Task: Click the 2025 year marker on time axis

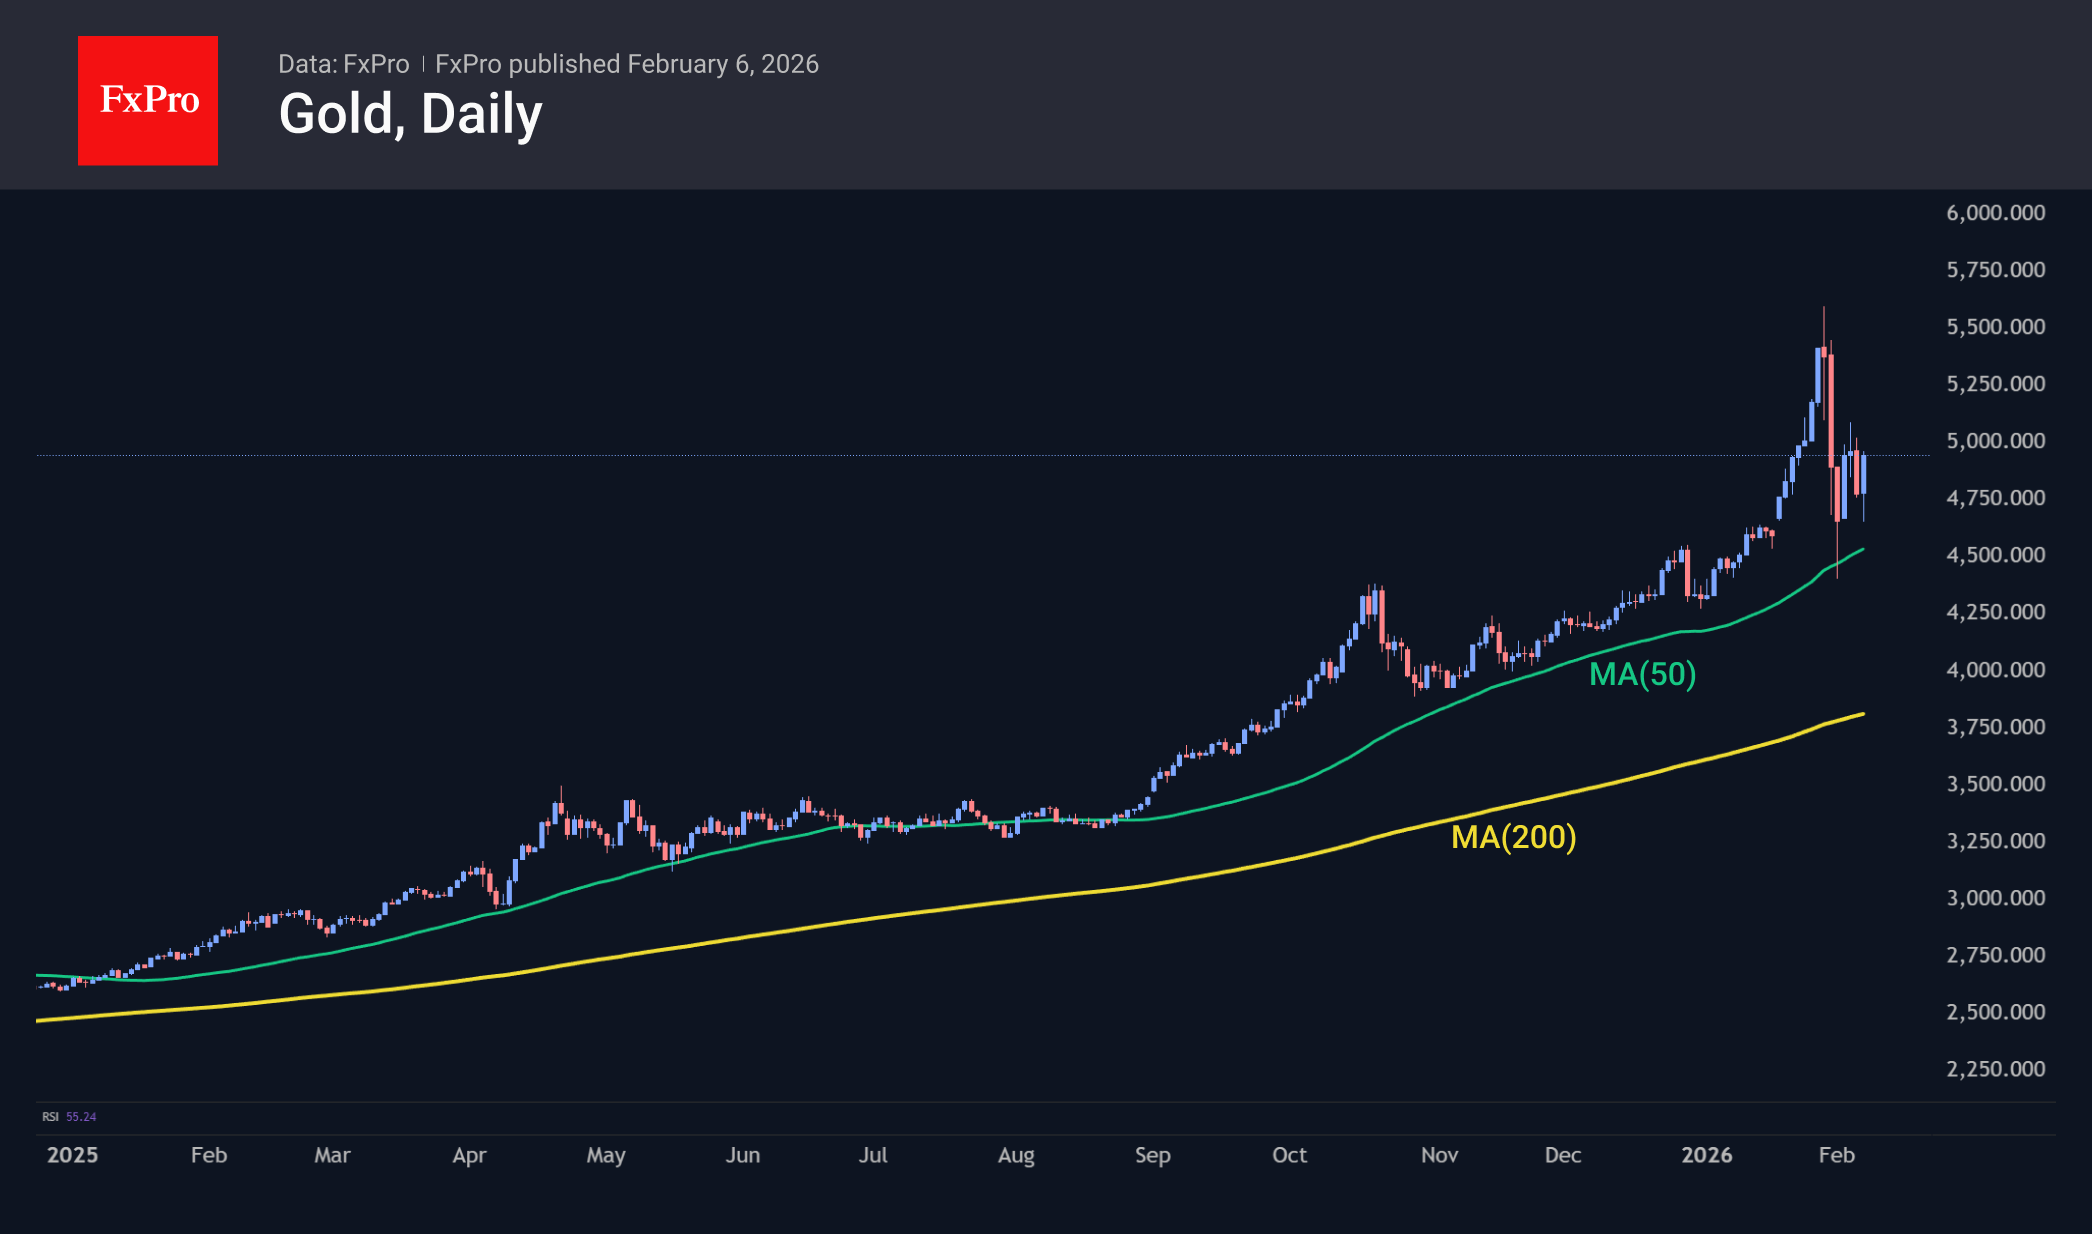Action: click(72, 1155)
